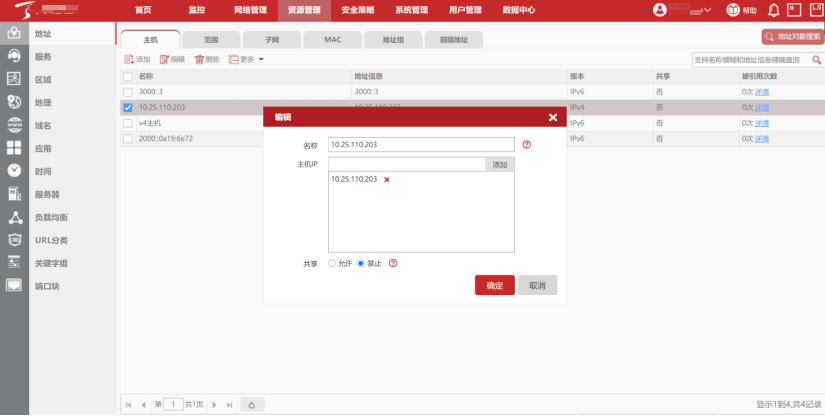Open the 数据中心 menu

(x=519, y=10)
